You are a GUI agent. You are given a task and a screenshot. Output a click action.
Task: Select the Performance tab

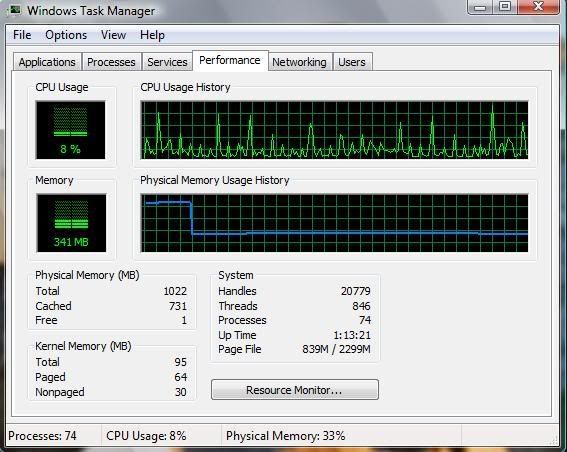pyautogui.click(x=230, y=60)
